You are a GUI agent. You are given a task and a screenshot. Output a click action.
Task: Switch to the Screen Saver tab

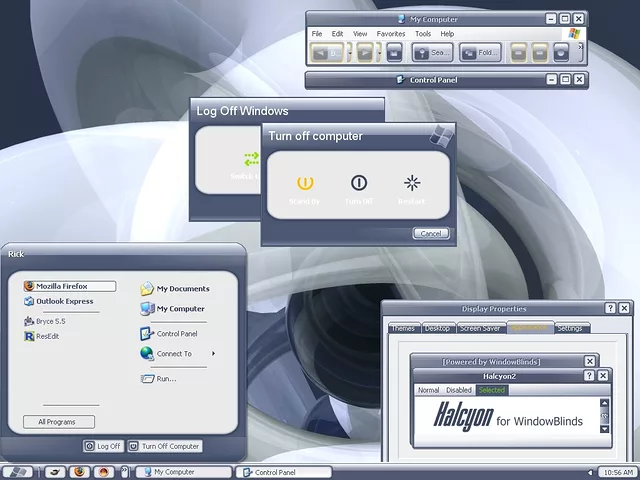click(x=480, y=328)
